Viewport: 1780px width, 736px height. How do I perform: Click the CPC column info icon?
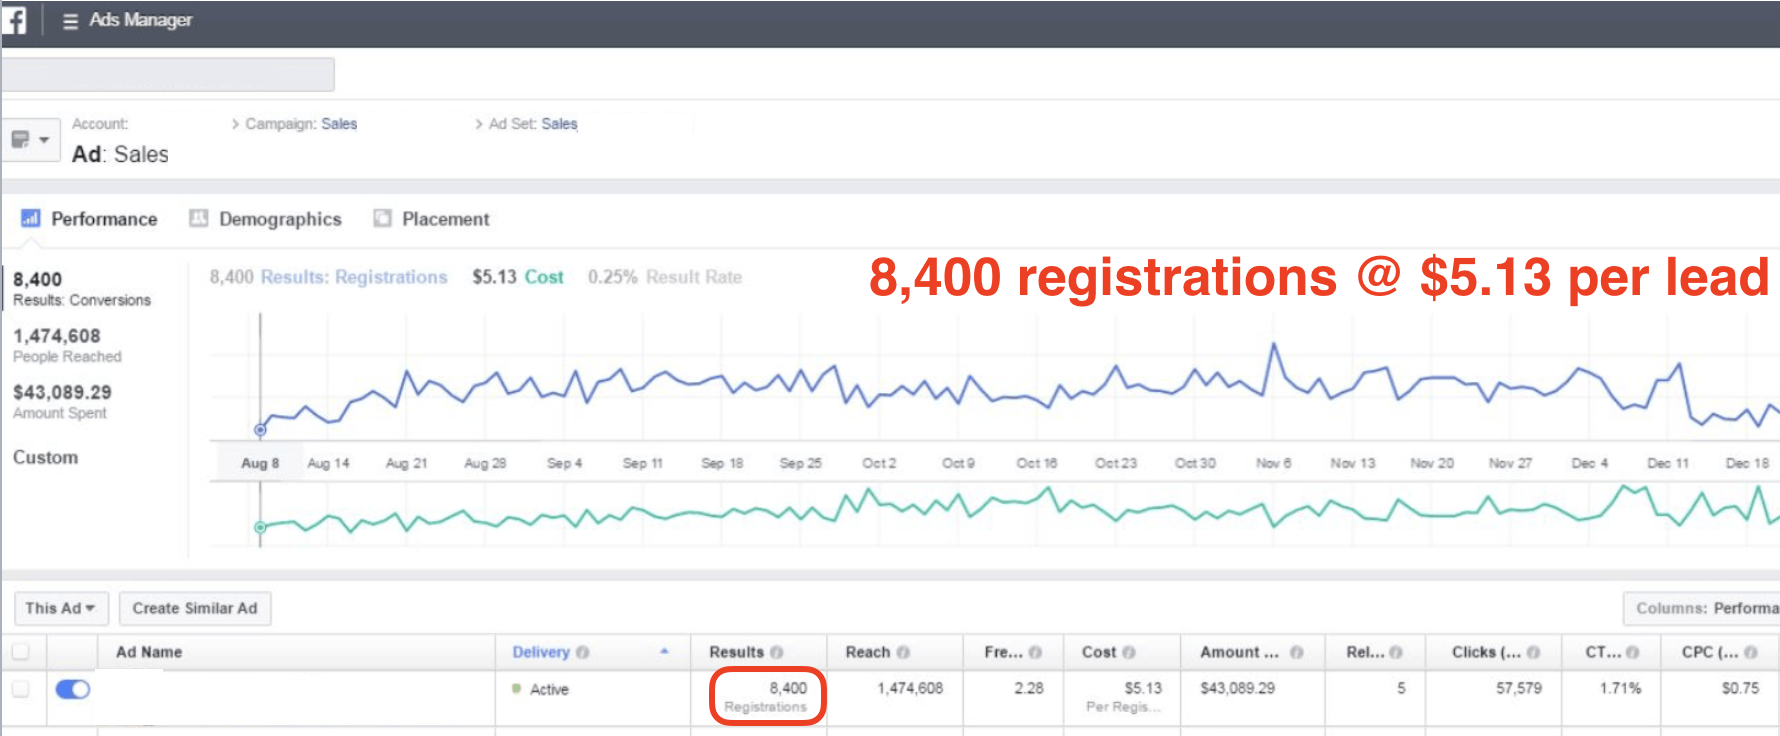pyautogui.click(x=1751, y=652)
